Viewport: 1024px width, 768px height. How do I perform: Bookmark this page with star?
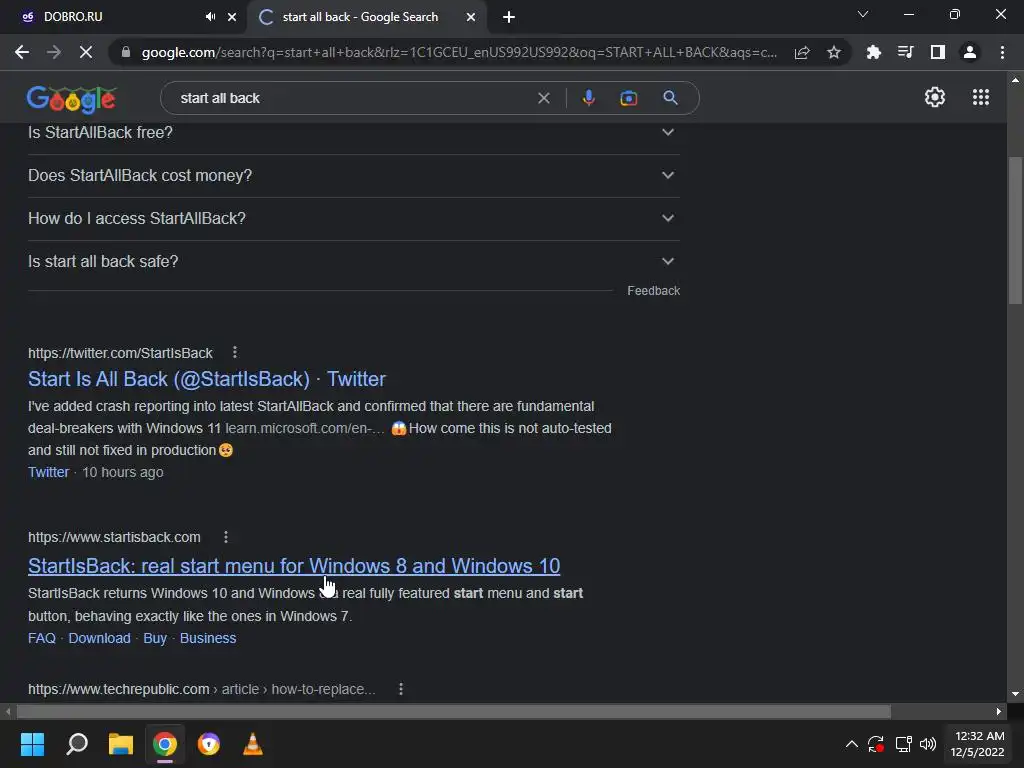coord(833,52)
